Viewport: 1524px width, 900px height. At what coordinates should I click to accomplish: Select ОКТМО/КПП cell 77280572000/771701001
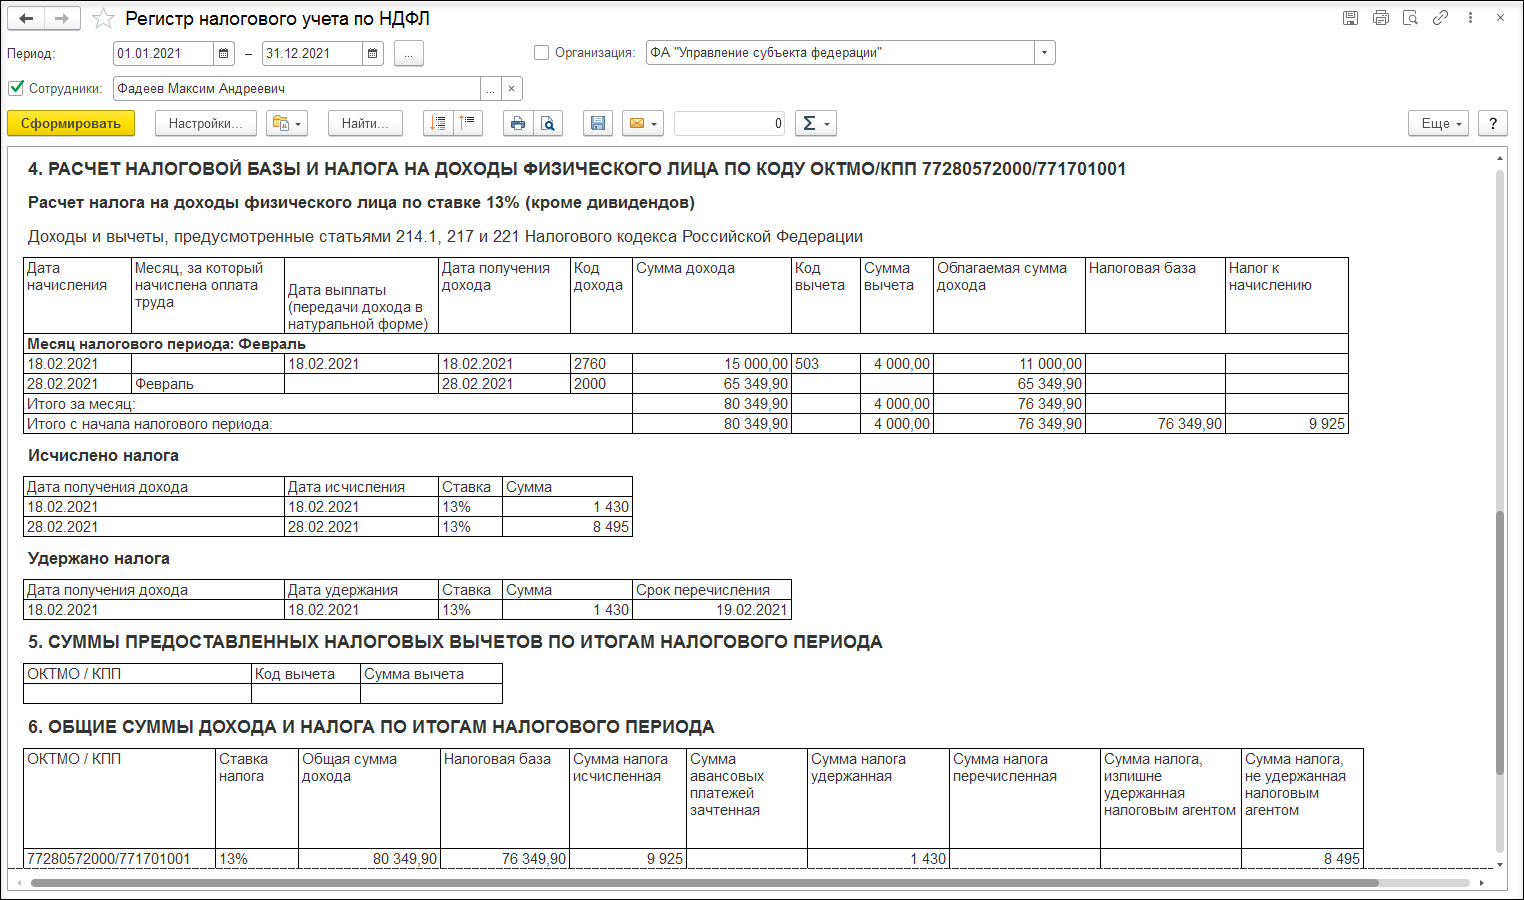pos(119,859)
